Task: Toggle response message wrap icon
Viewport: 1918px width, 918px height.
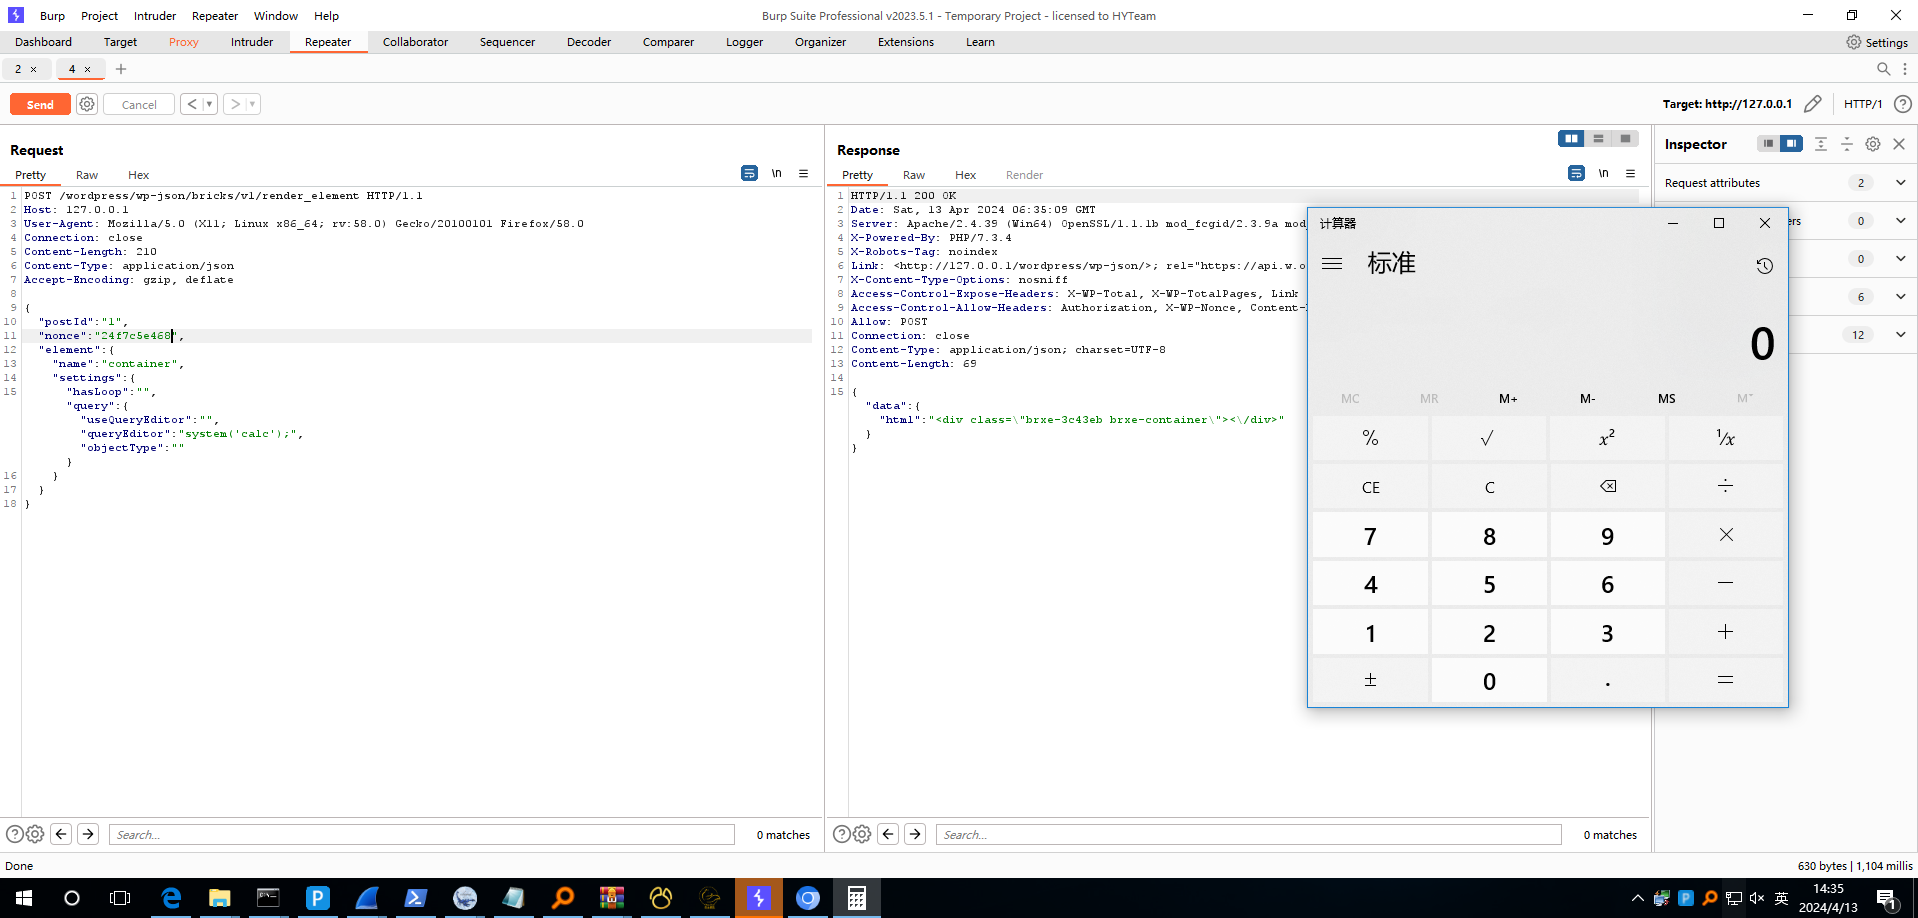Action: (x=1576, y=173)
